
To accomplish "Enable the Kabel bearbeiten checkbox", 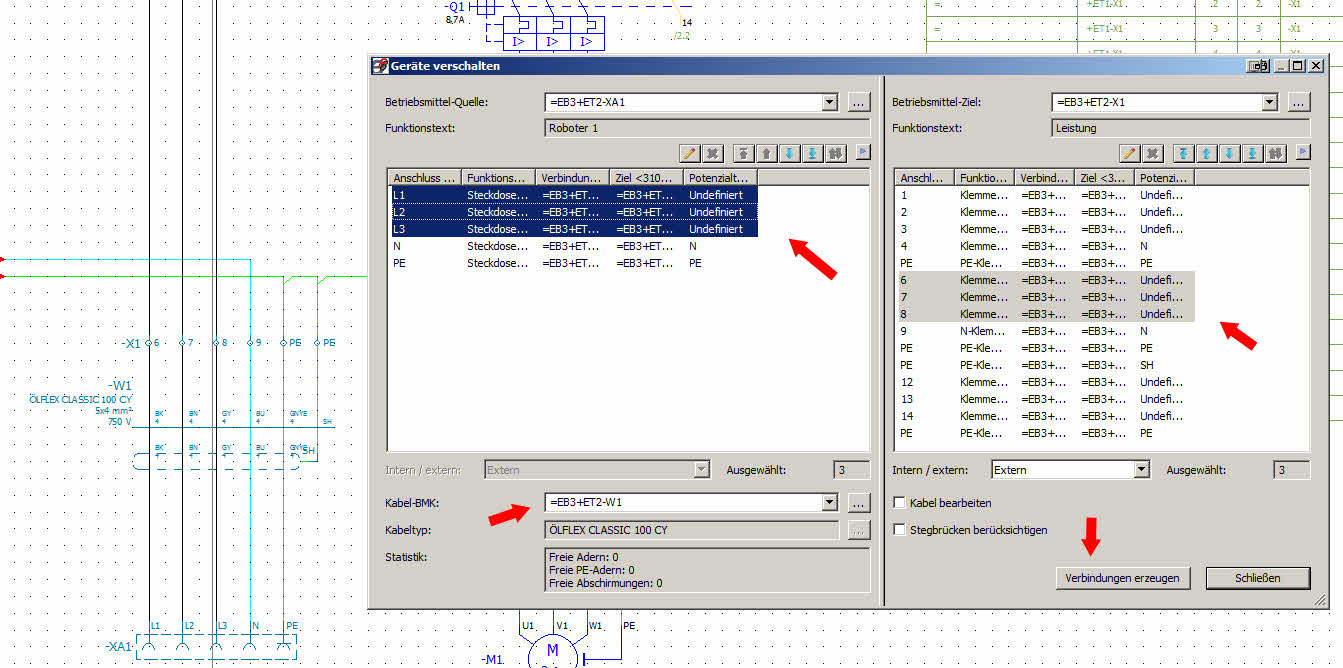I will (x=899, y=503).
